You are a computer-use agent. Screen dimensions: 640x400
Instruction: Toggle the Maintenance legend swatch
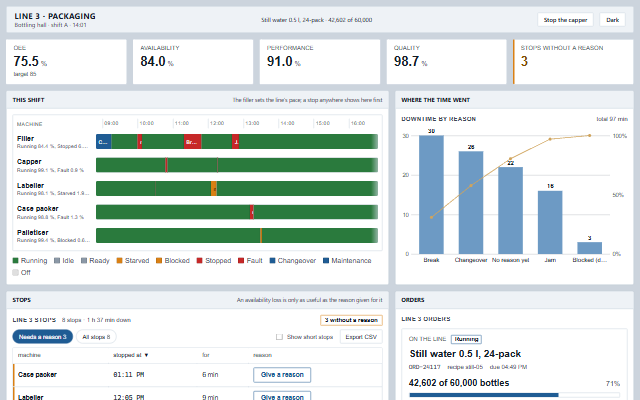(326, 260)
